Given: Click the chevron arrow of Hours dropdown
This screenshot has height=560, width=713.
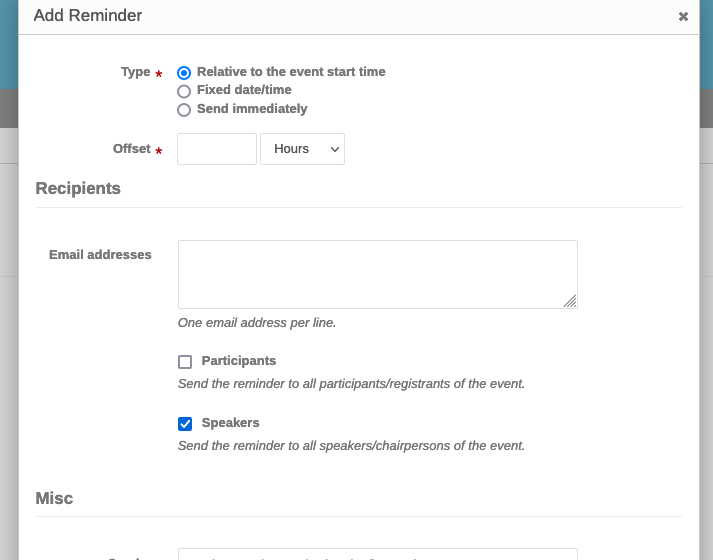Looking at the screenshot, I should tap(335, 150).
